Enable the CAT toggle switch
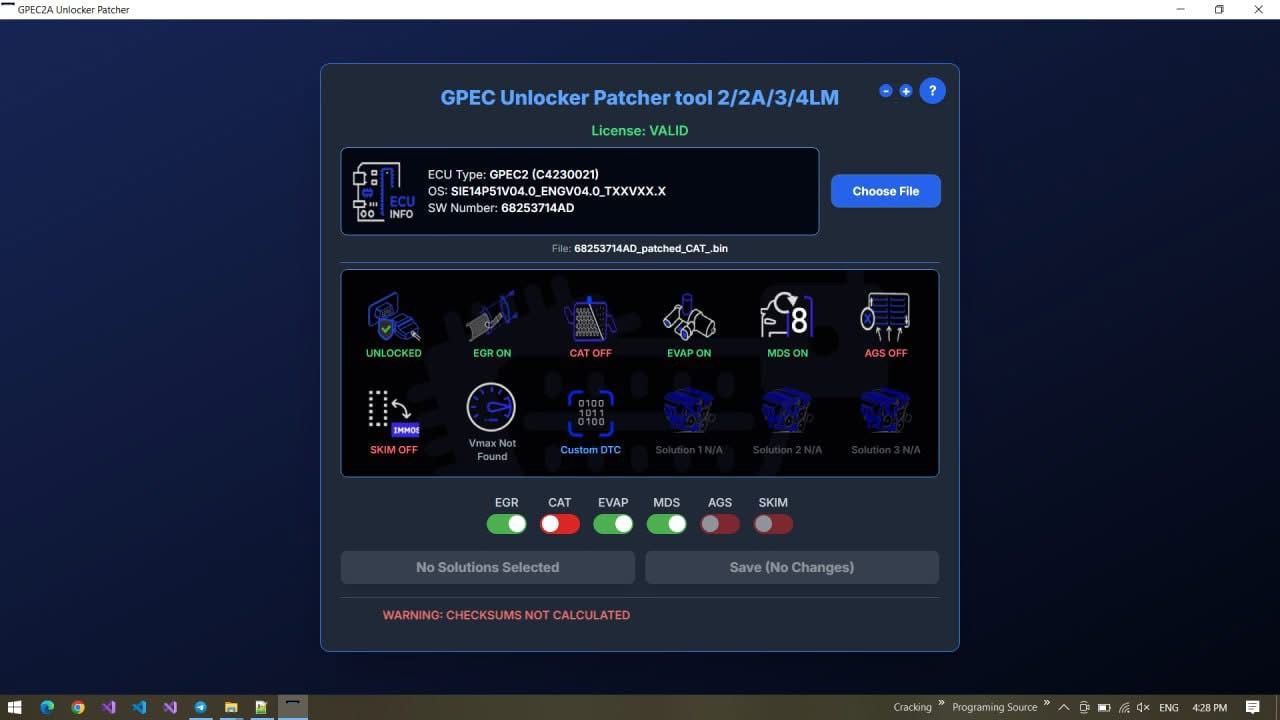The image size is (1280, 720). tap(560, 524)
